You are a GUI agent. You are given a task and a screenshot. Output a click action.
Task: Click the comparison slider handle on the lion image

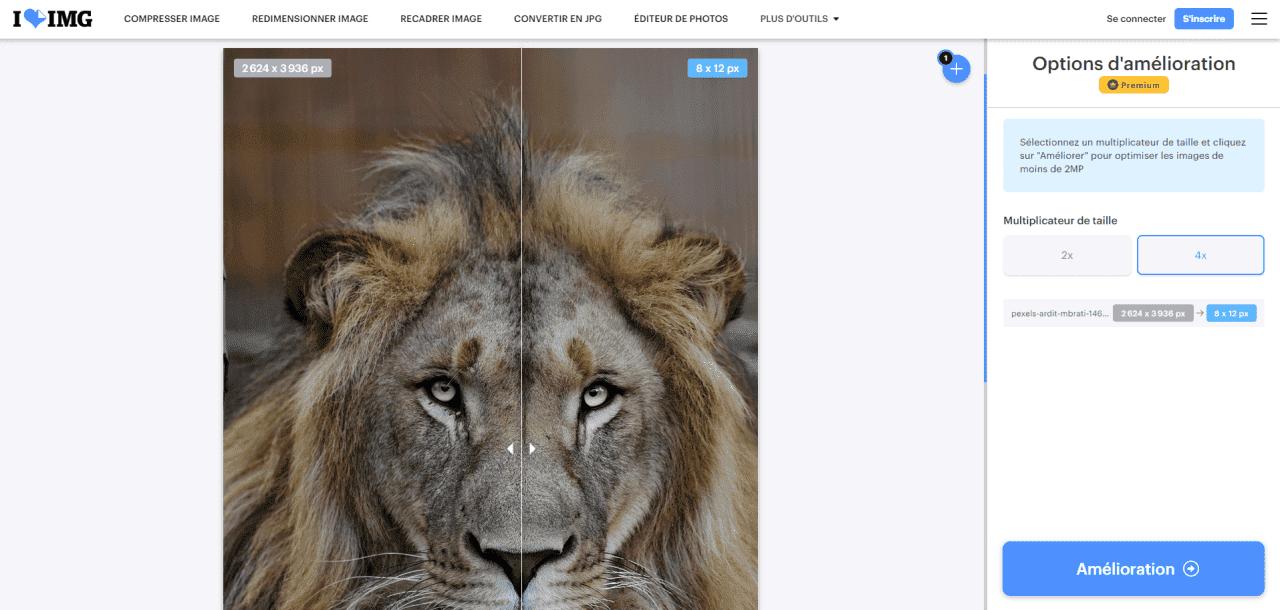(521, 449)
